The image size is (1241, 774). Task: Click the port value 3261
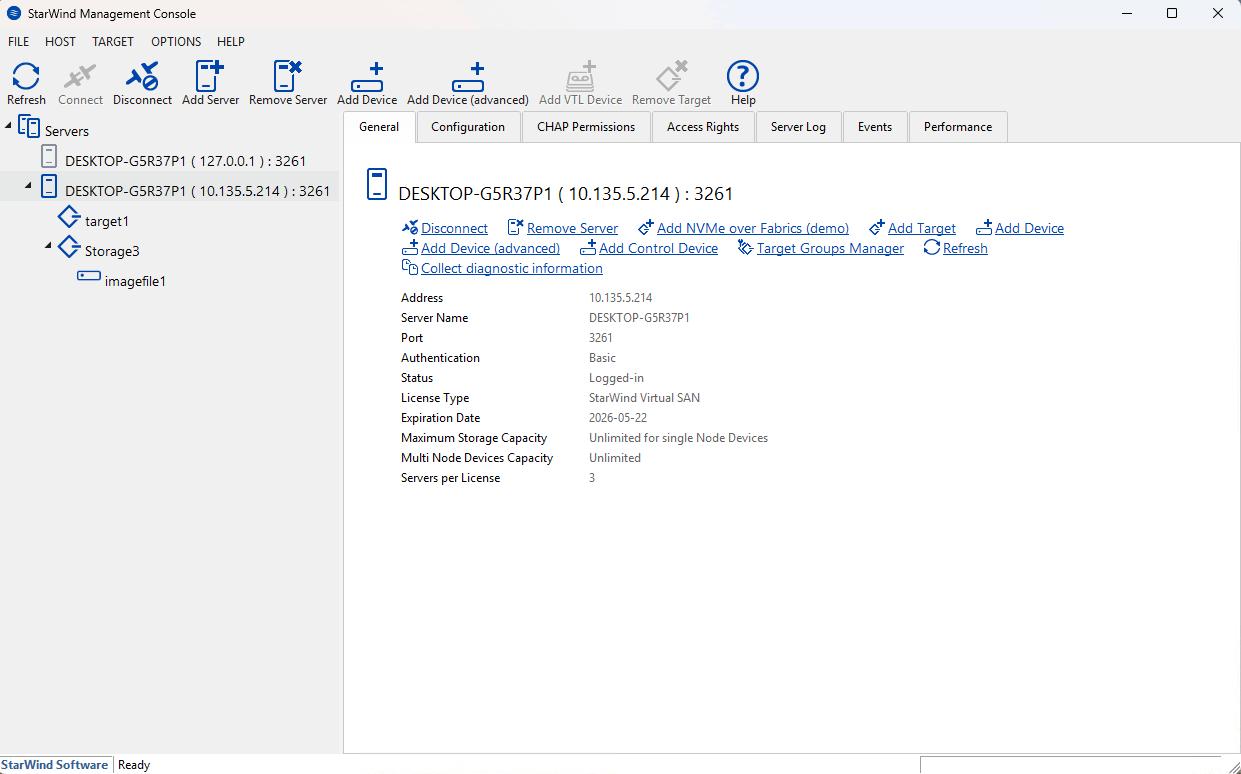tap(601, 338)
